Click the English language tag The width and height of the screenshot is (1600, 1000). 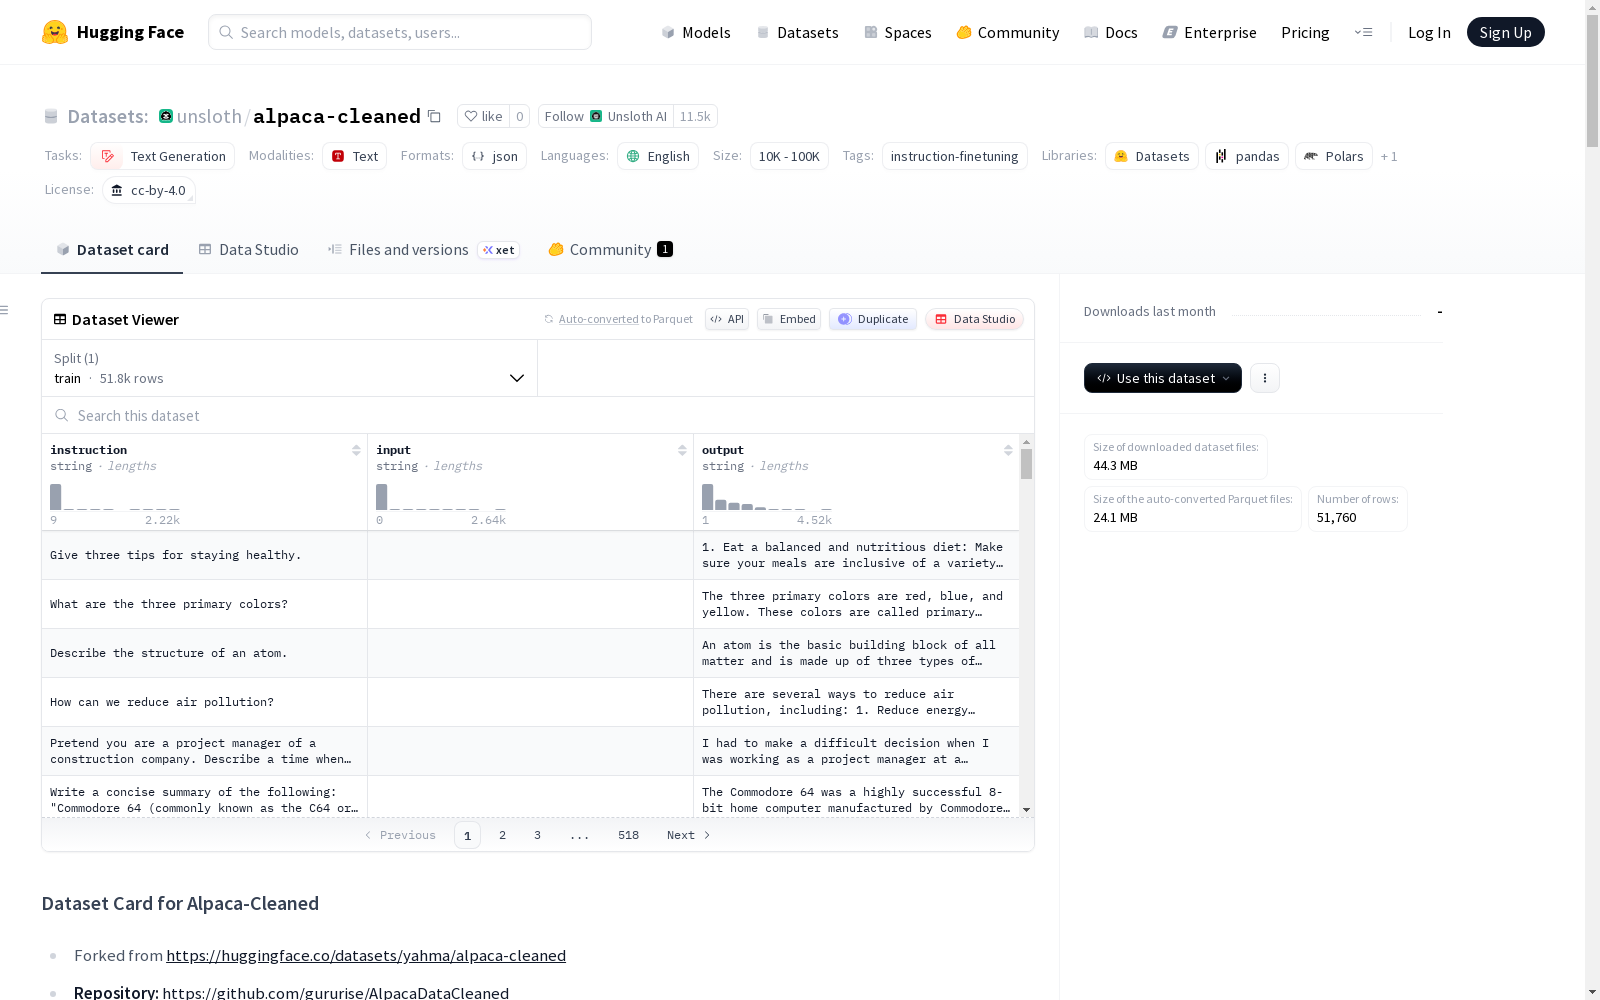658,156
